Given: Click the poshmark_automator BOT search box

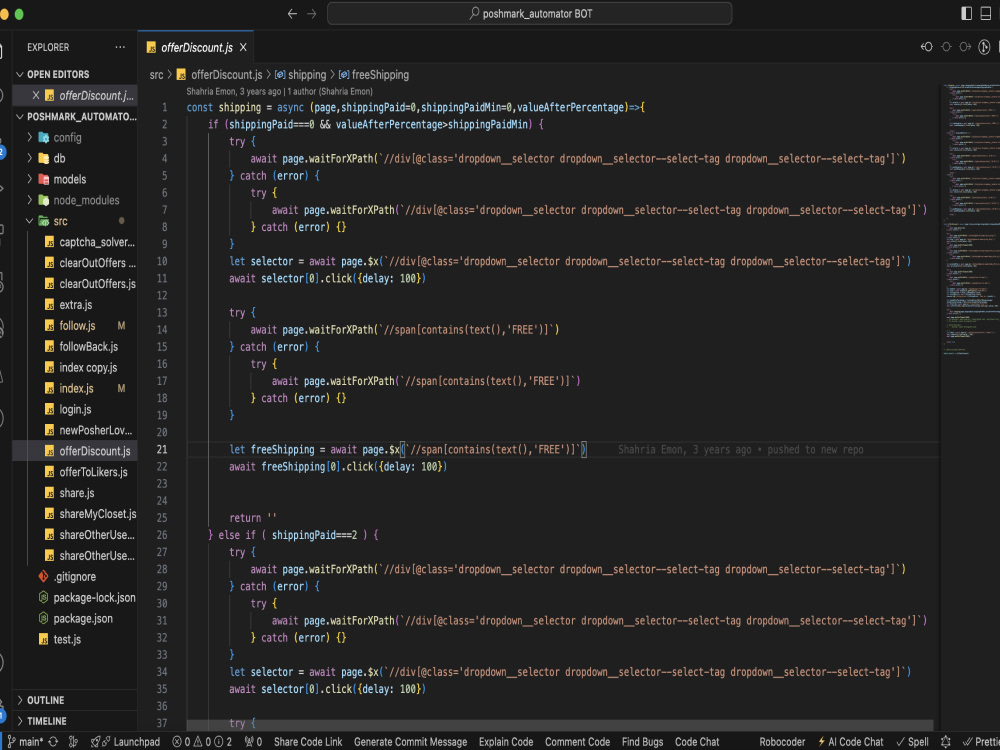Looking at the screenshot, I should 529,13.
